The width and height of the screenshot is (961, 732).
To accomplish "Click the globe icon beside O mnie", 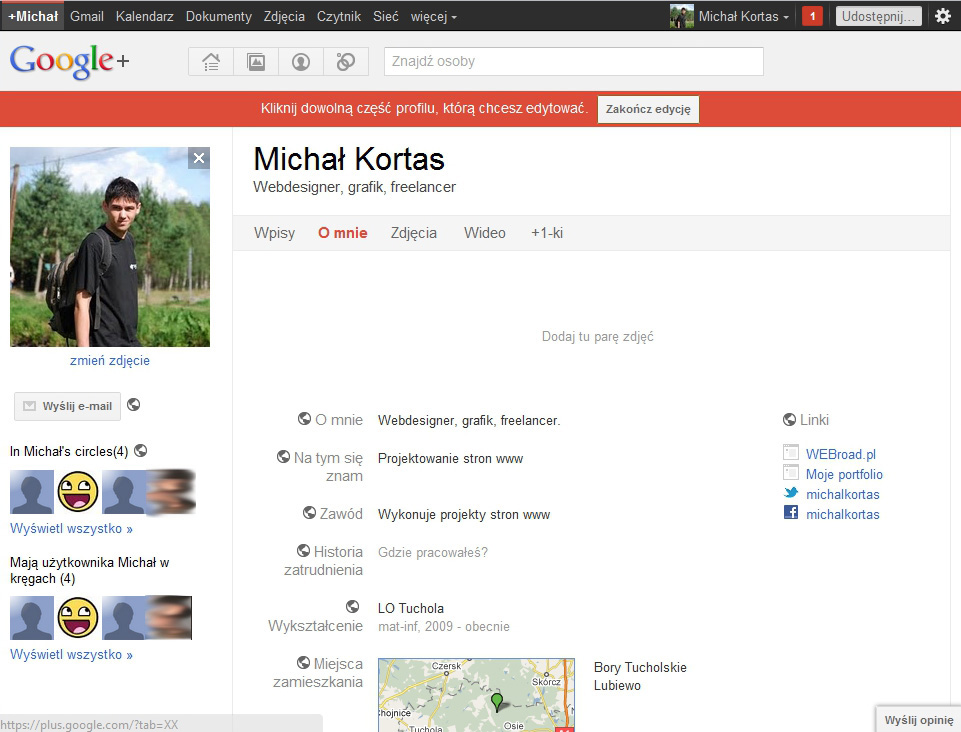I will click(x=304, y=419).
